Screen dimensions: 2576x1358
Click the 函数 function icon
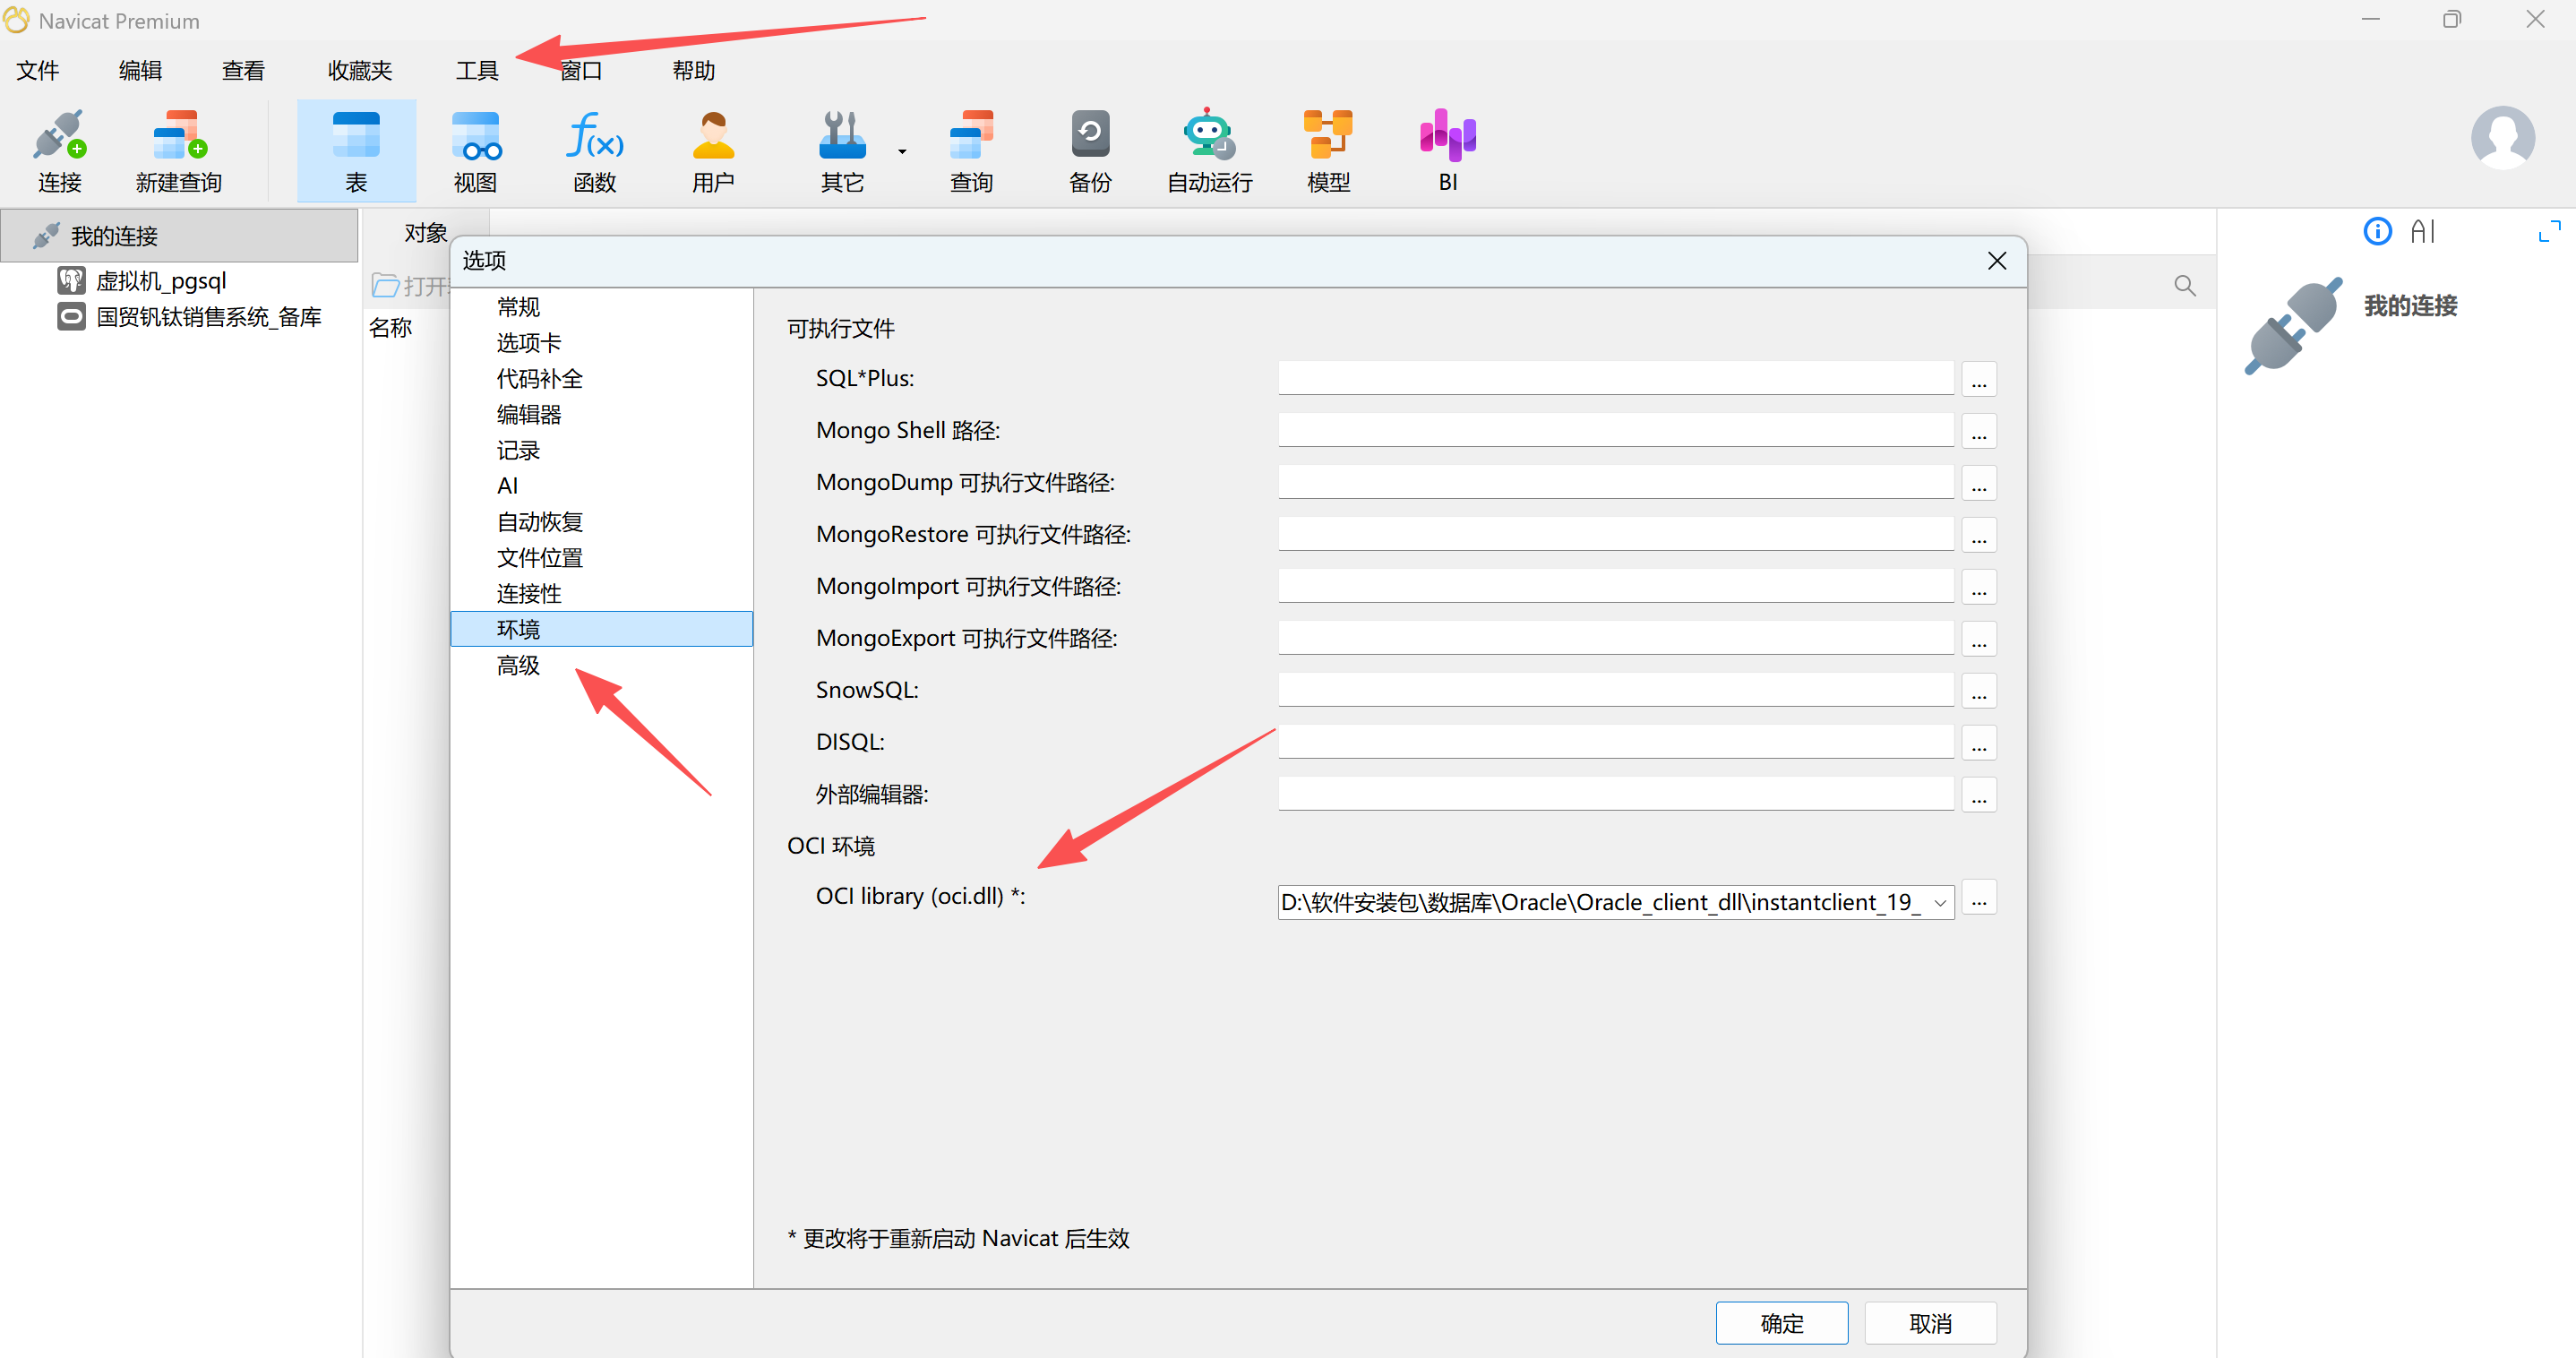pyautogui.click(x=595, y=152)
